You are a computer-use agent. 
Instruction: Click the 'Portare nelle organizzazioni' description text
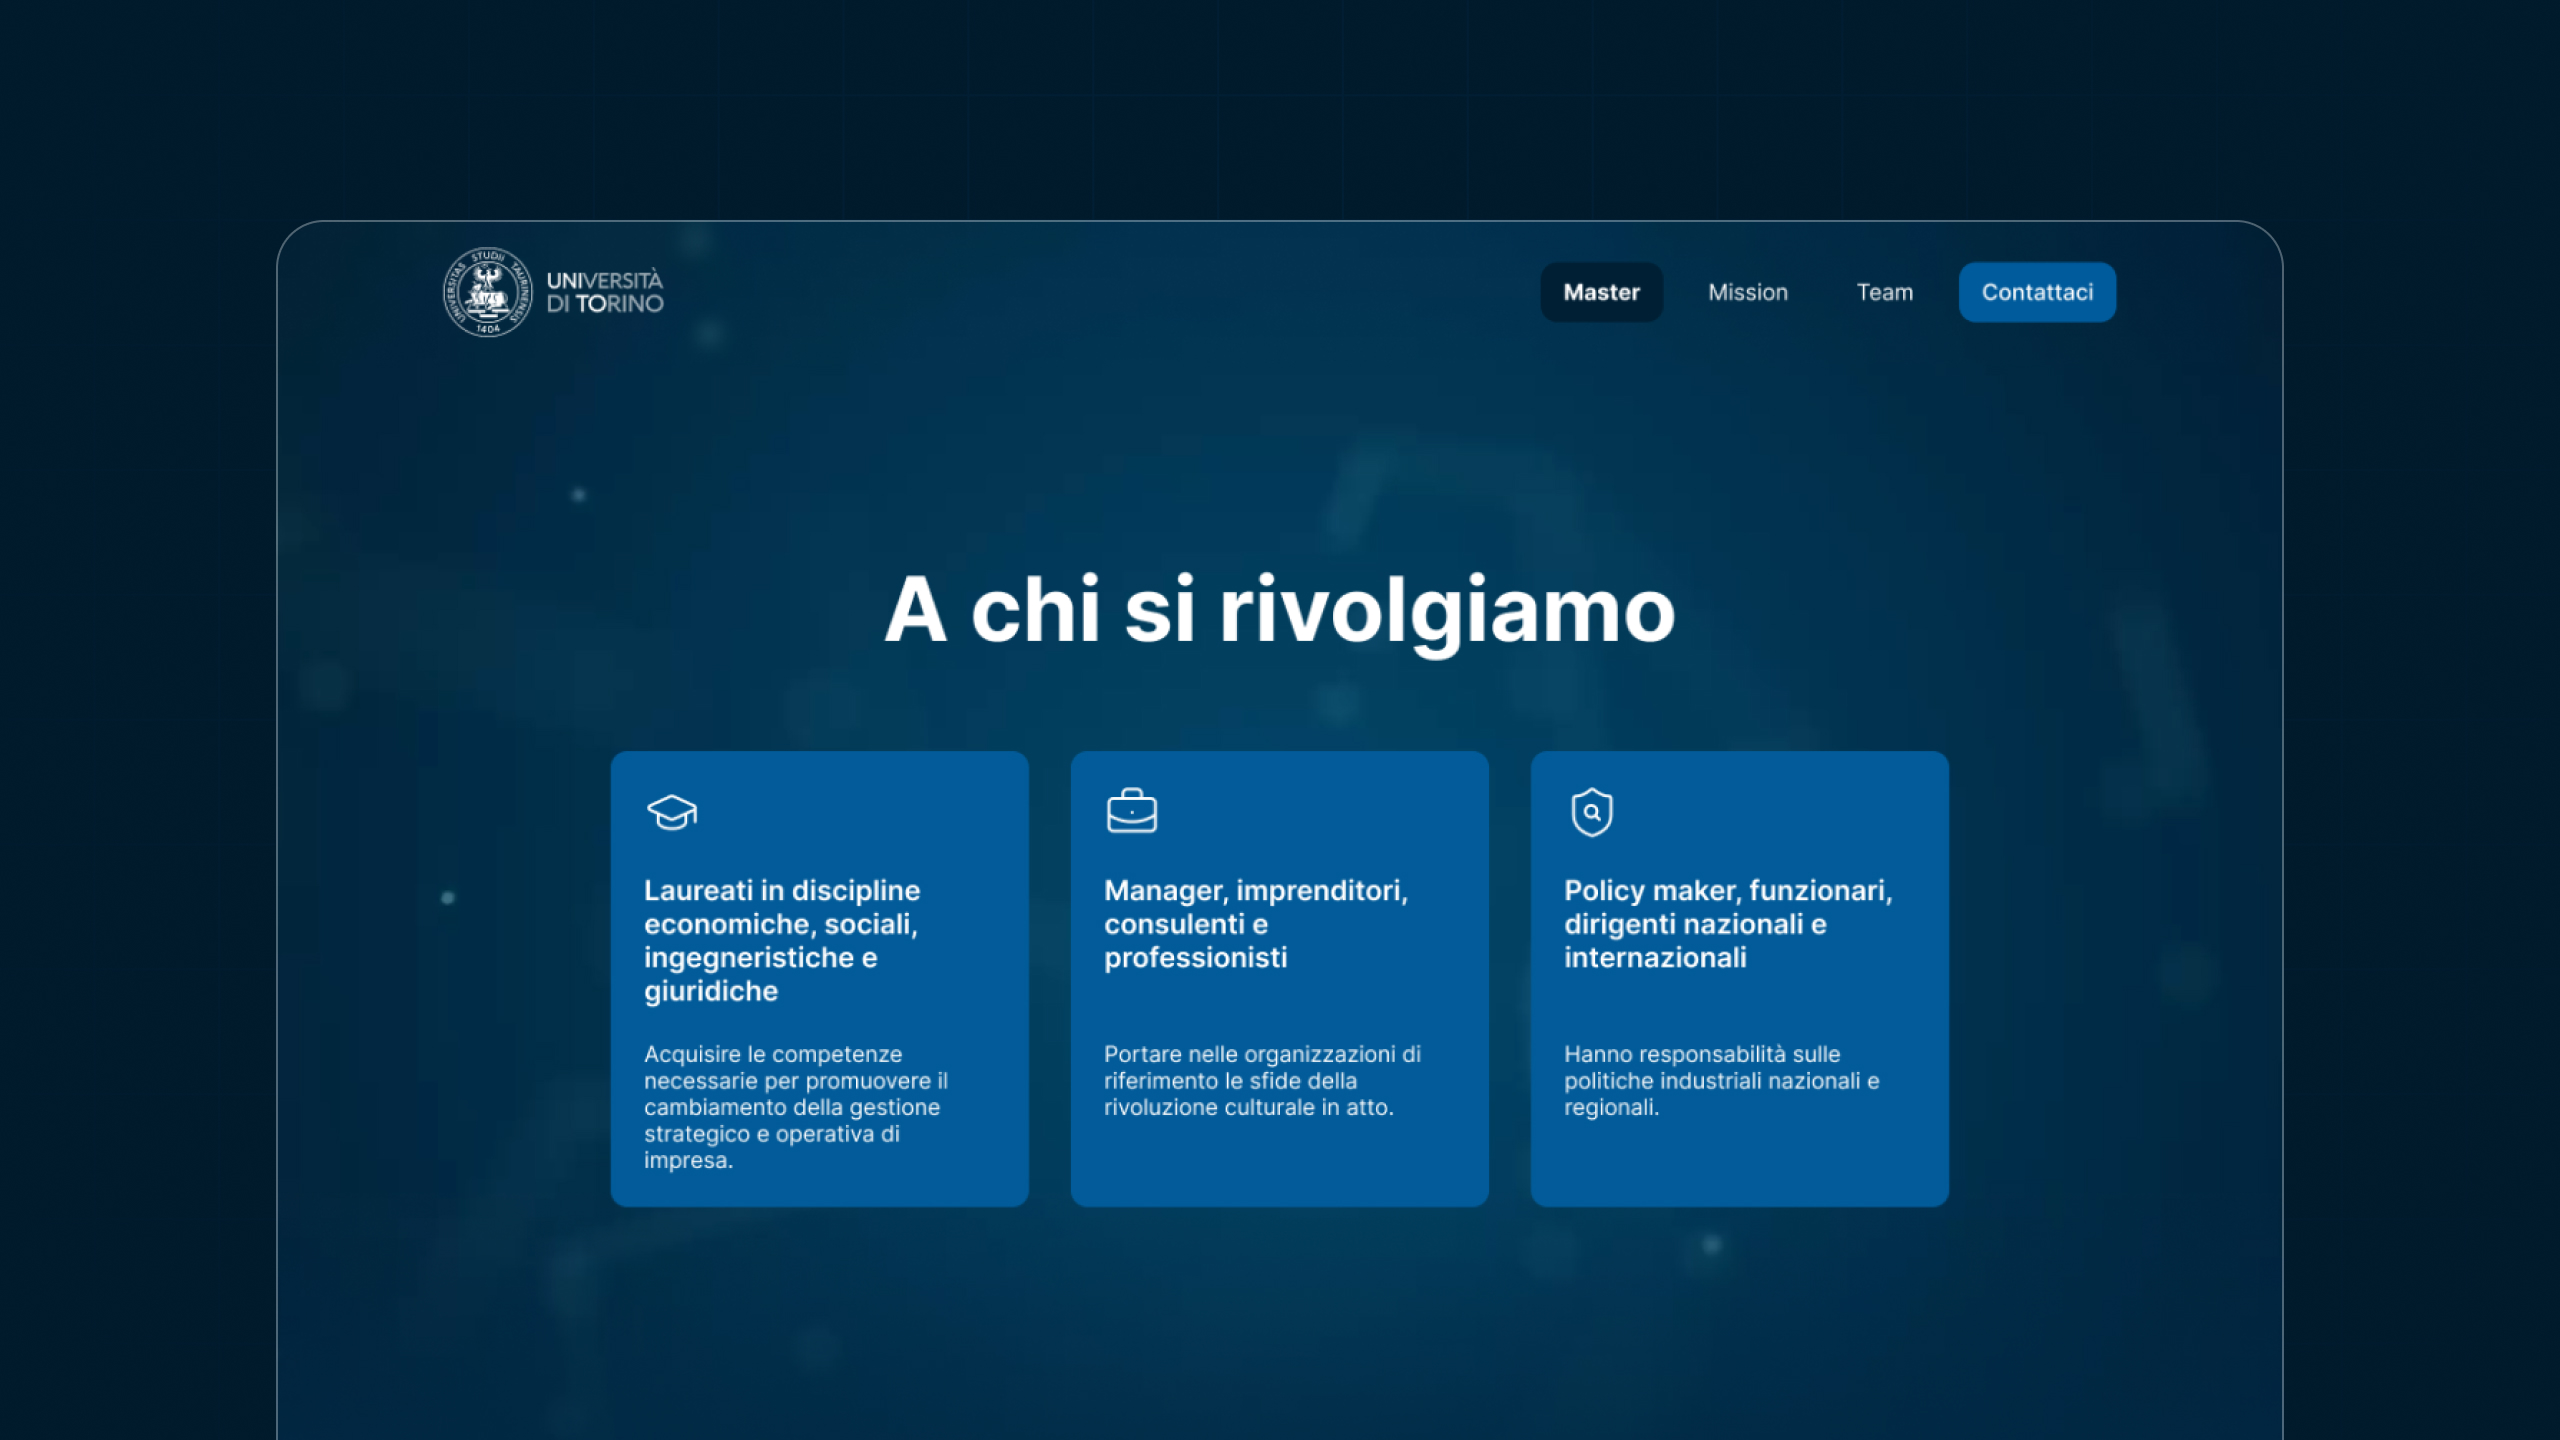[x=1262, y=1080]
